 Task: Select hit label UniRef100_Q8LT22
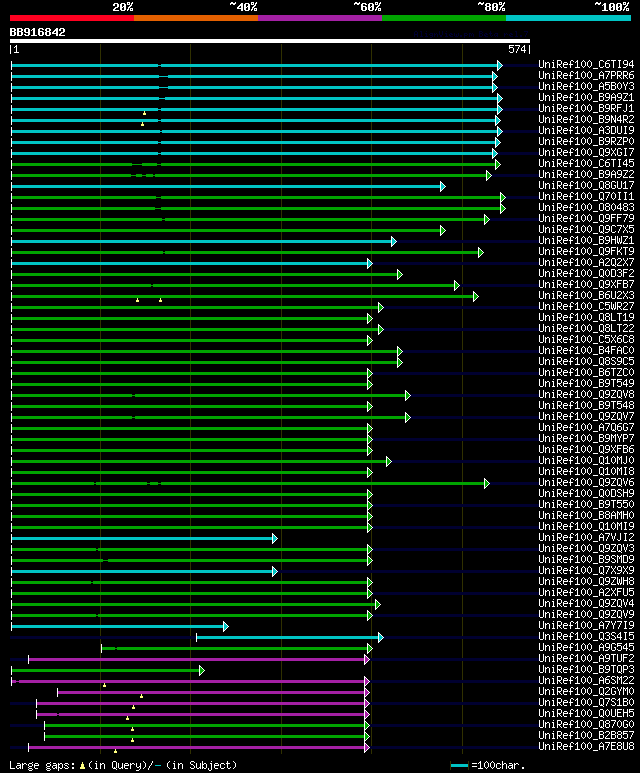(x=586, y=328)
